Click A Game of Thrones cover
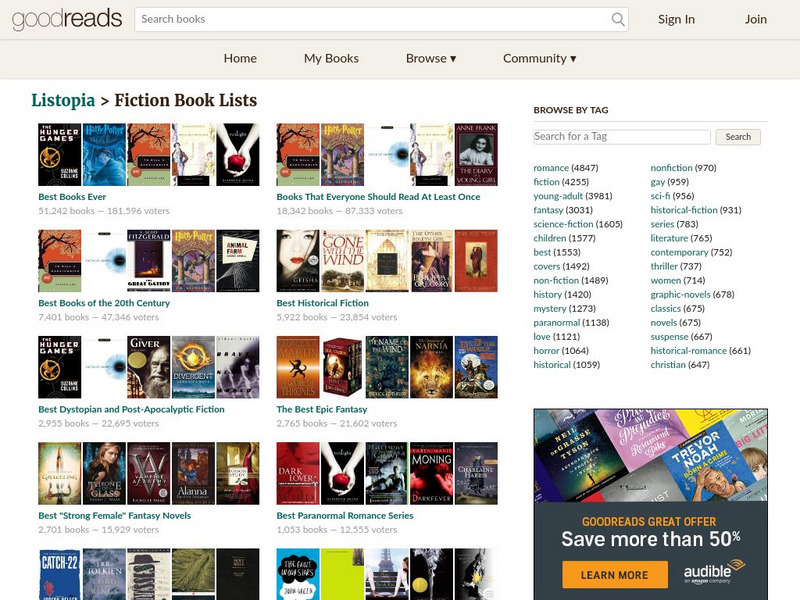The image size is (800, 600). 298,367
